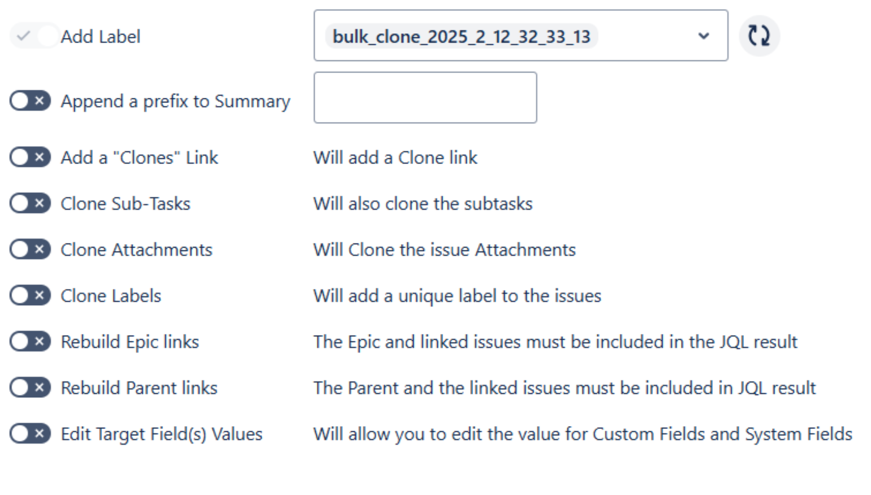
Task: Click the regenerate label refresh icon
Action: [760, 36]
